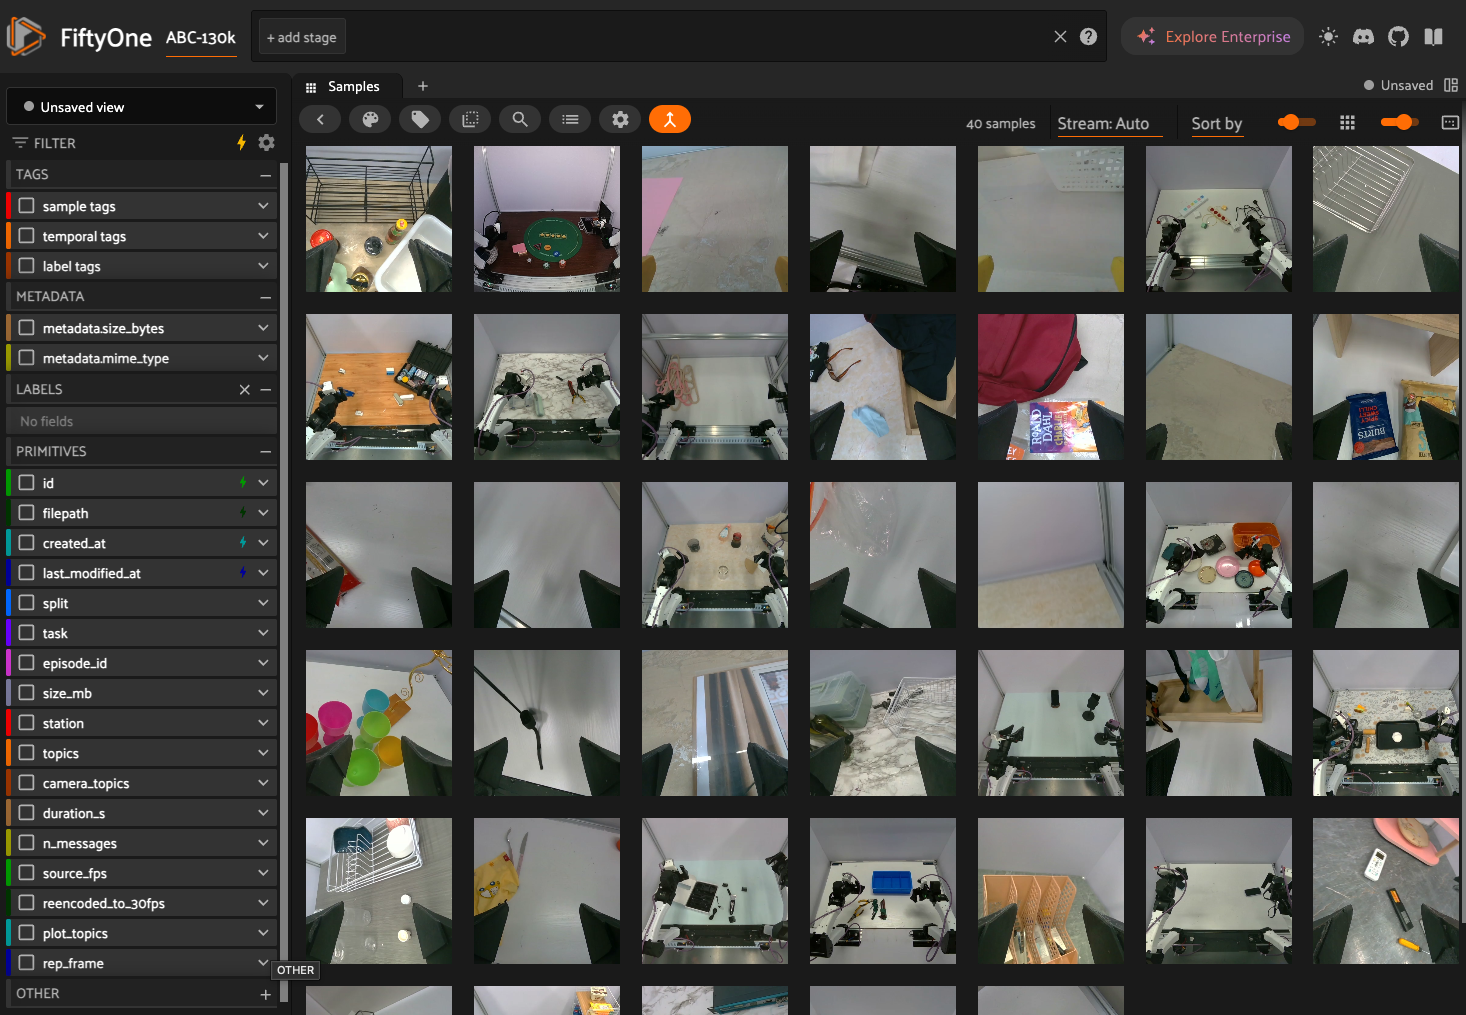Switch to the Samples tab
The height and width of the screenshot is (1015, 1466).
tap(353, 87)
